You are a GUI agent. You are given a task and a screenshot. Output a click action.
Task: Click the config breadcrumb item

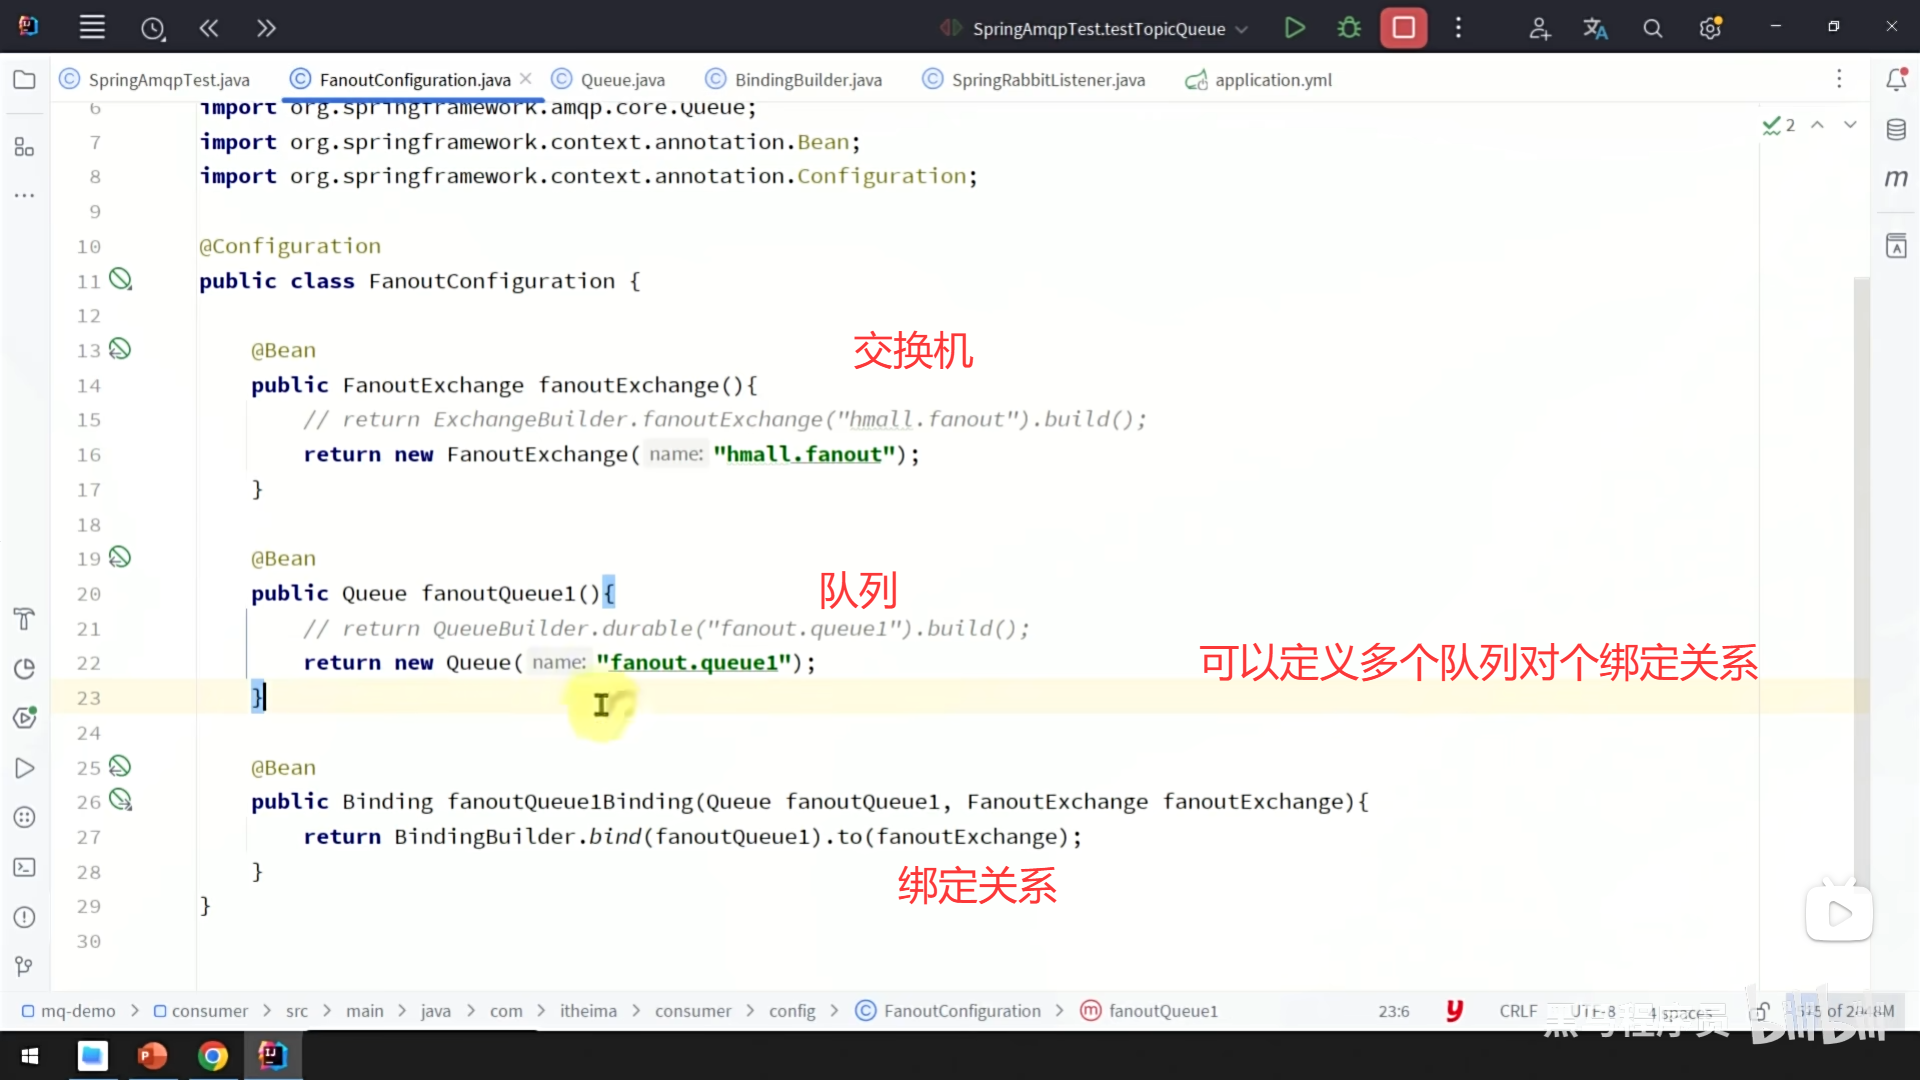(x=792, y=1011)
